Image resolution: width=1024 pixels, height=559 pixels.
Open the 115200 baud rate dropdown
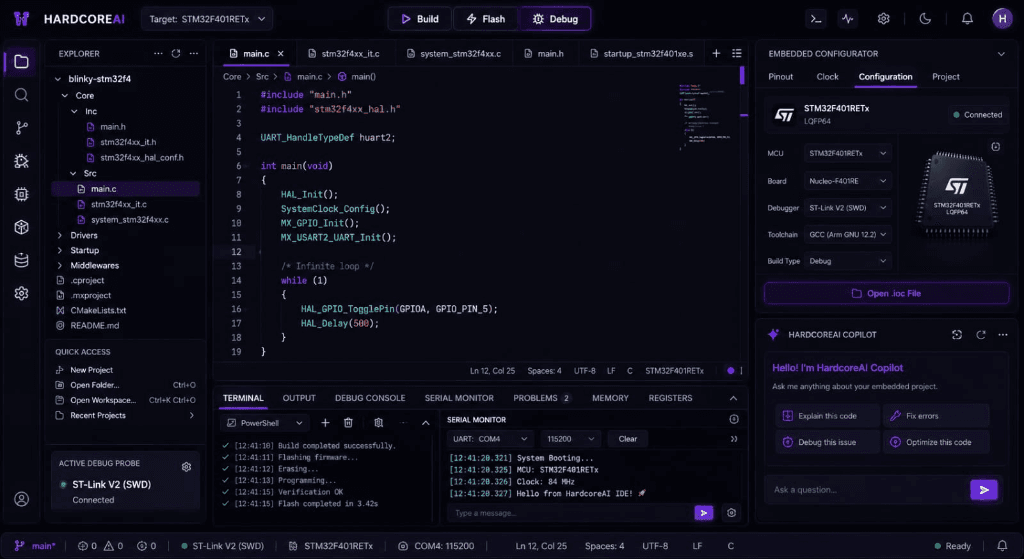click(570, 439)
